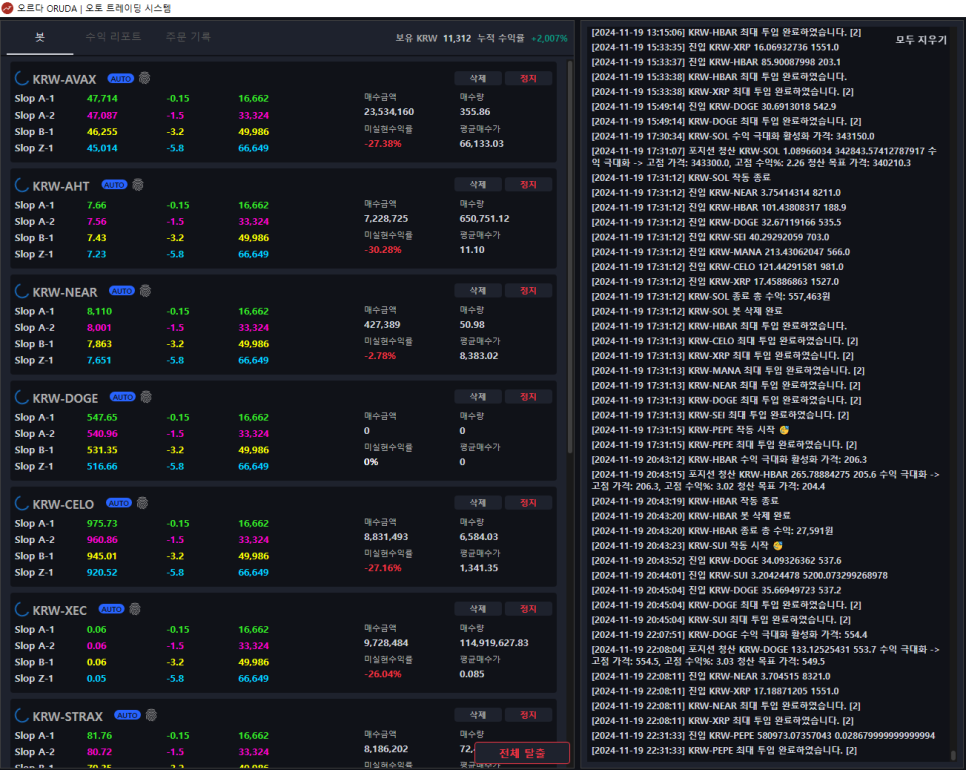The height and width of the screenshot is (770, 966).
Task: Click the spinner icon next to KRW-AHT
Action: coord(22,185)
